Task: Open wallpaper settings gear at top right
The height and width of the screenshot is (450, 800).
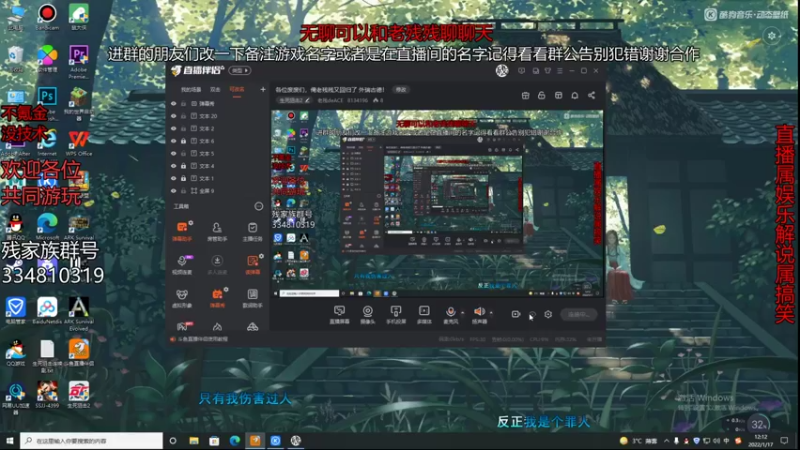Action: pyautogui.click(x=772, y=35)
